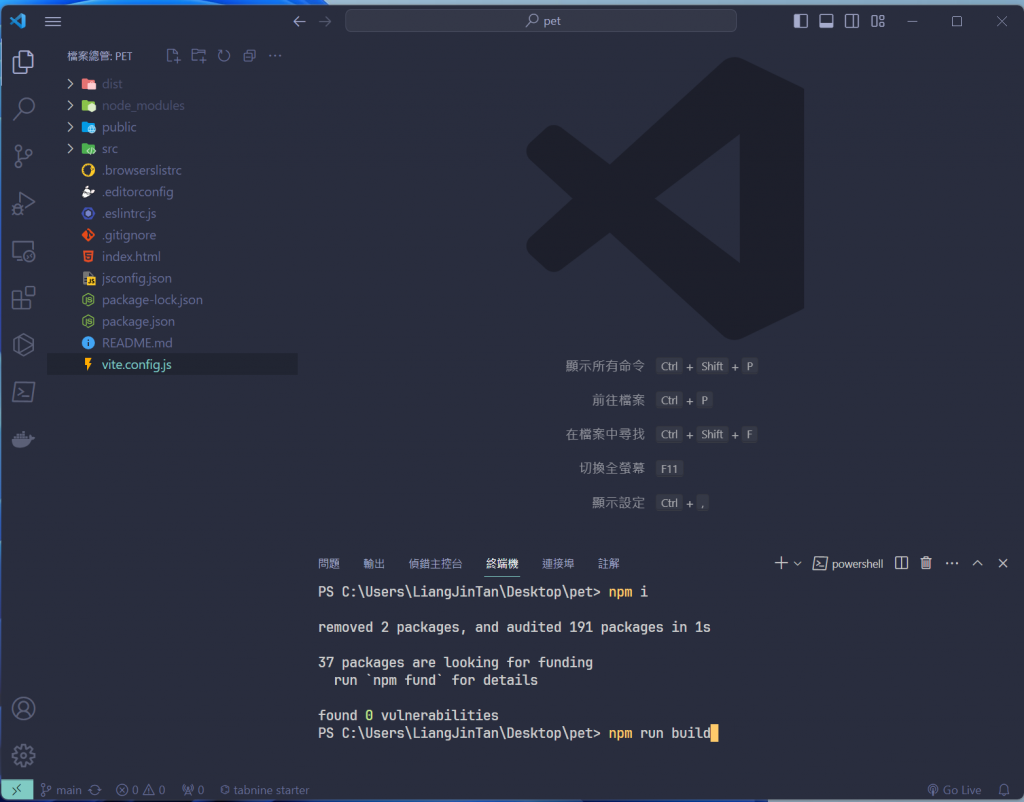Viewport: 1024px width, 802px height.
Task: Go back with the left arrow
Action: 299,22
